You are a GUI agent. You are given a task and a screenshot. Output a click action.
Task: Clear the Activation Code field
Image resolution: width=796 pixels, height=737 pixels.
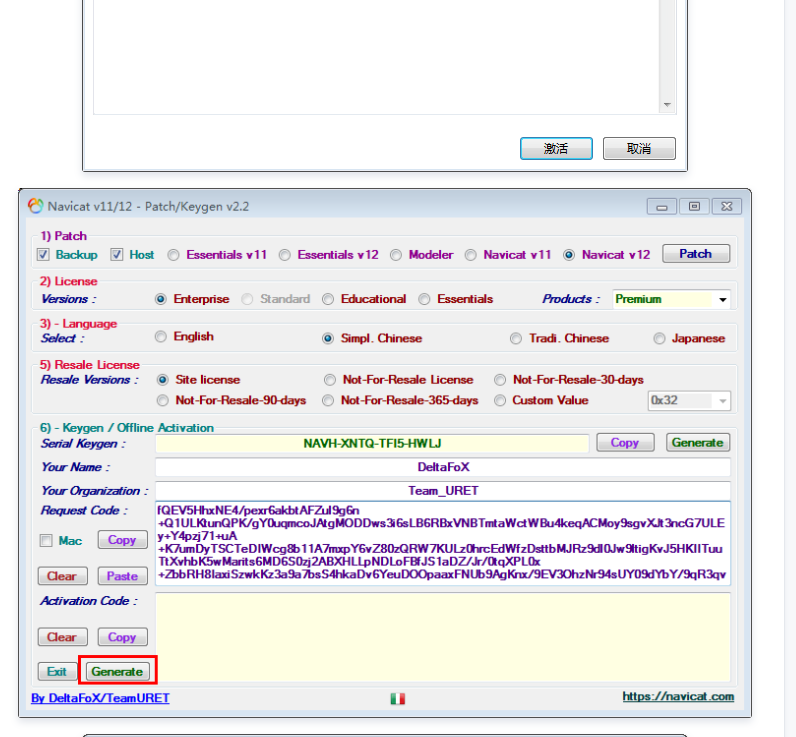(x=62, y=637)
